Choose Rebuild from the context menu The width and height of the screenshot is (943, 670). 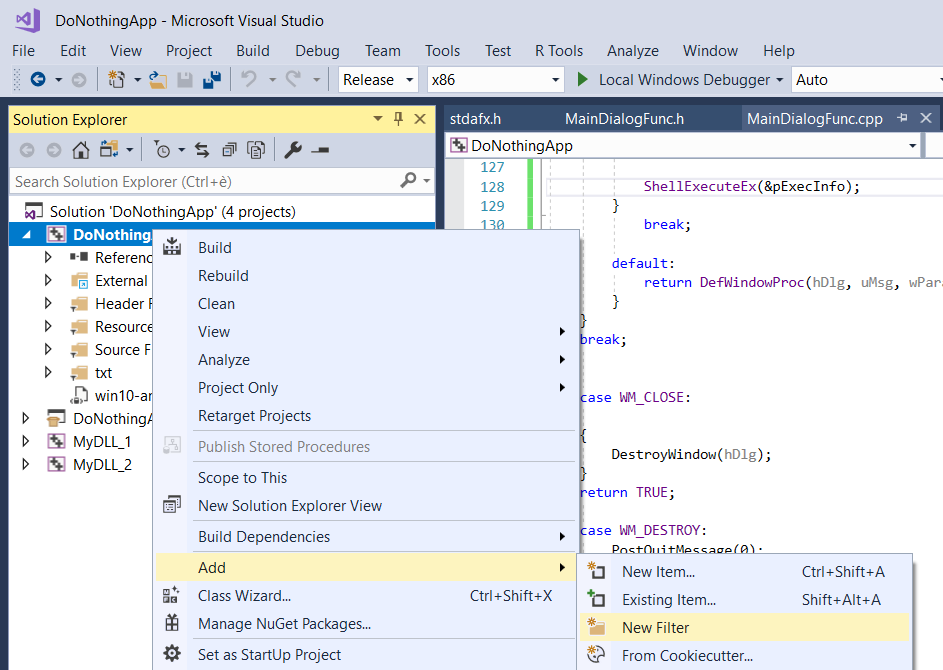point(365,275)
